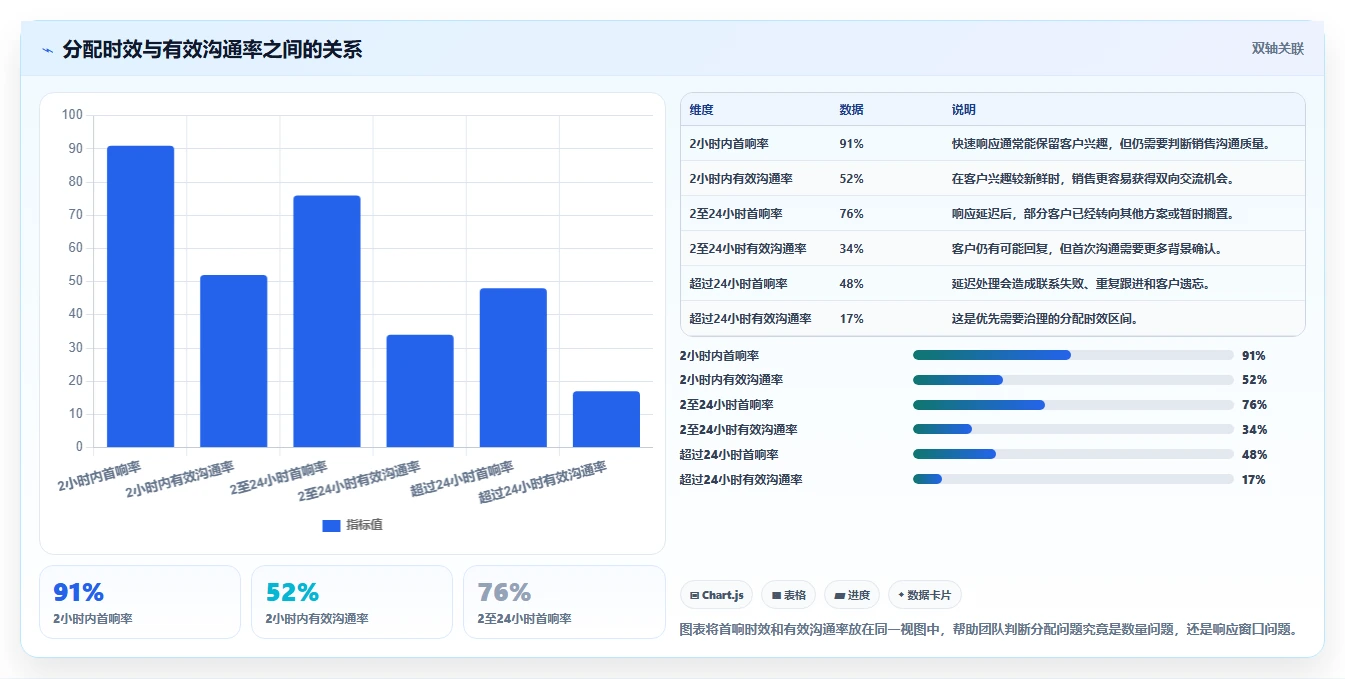Click the 2至24小时首响率 bar in chart
This screenshot has width=1345, height=679.
click(327, 321)
